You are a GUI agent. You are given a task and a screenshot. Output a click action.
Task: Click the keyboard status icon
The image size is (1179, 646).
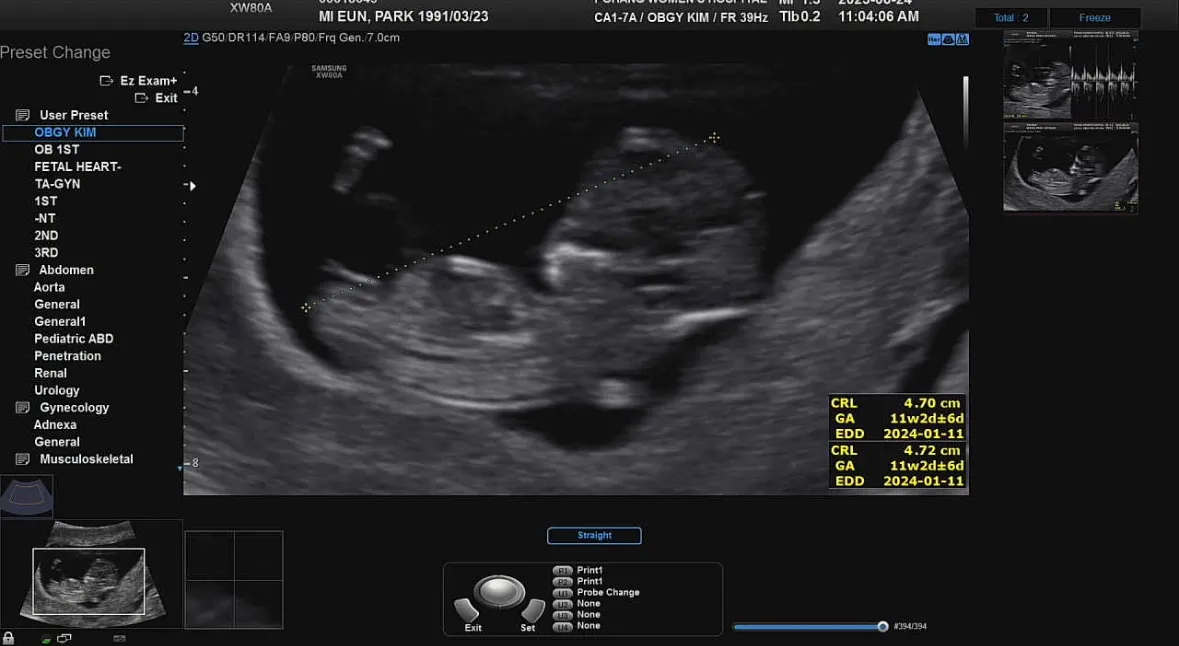(x=120, y=638)
